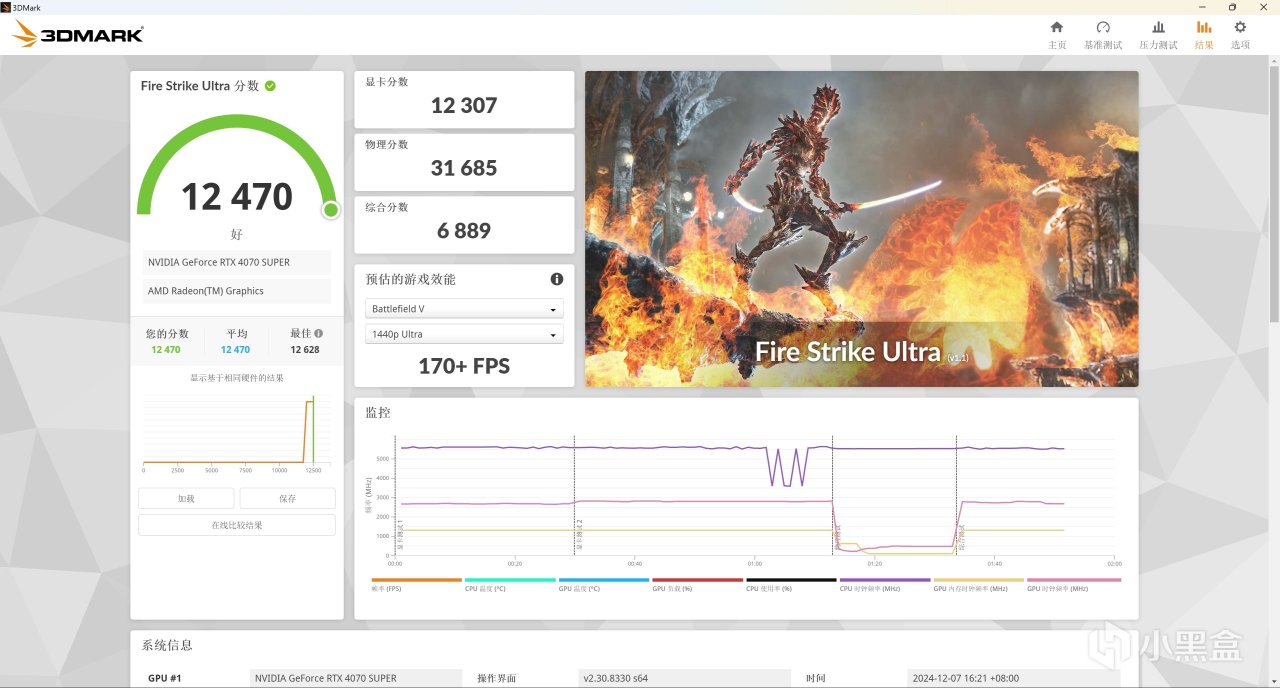Click the 3DMark title bar app icon
The width and height of the screenshot is (1280, 688).
coord(5,6)
